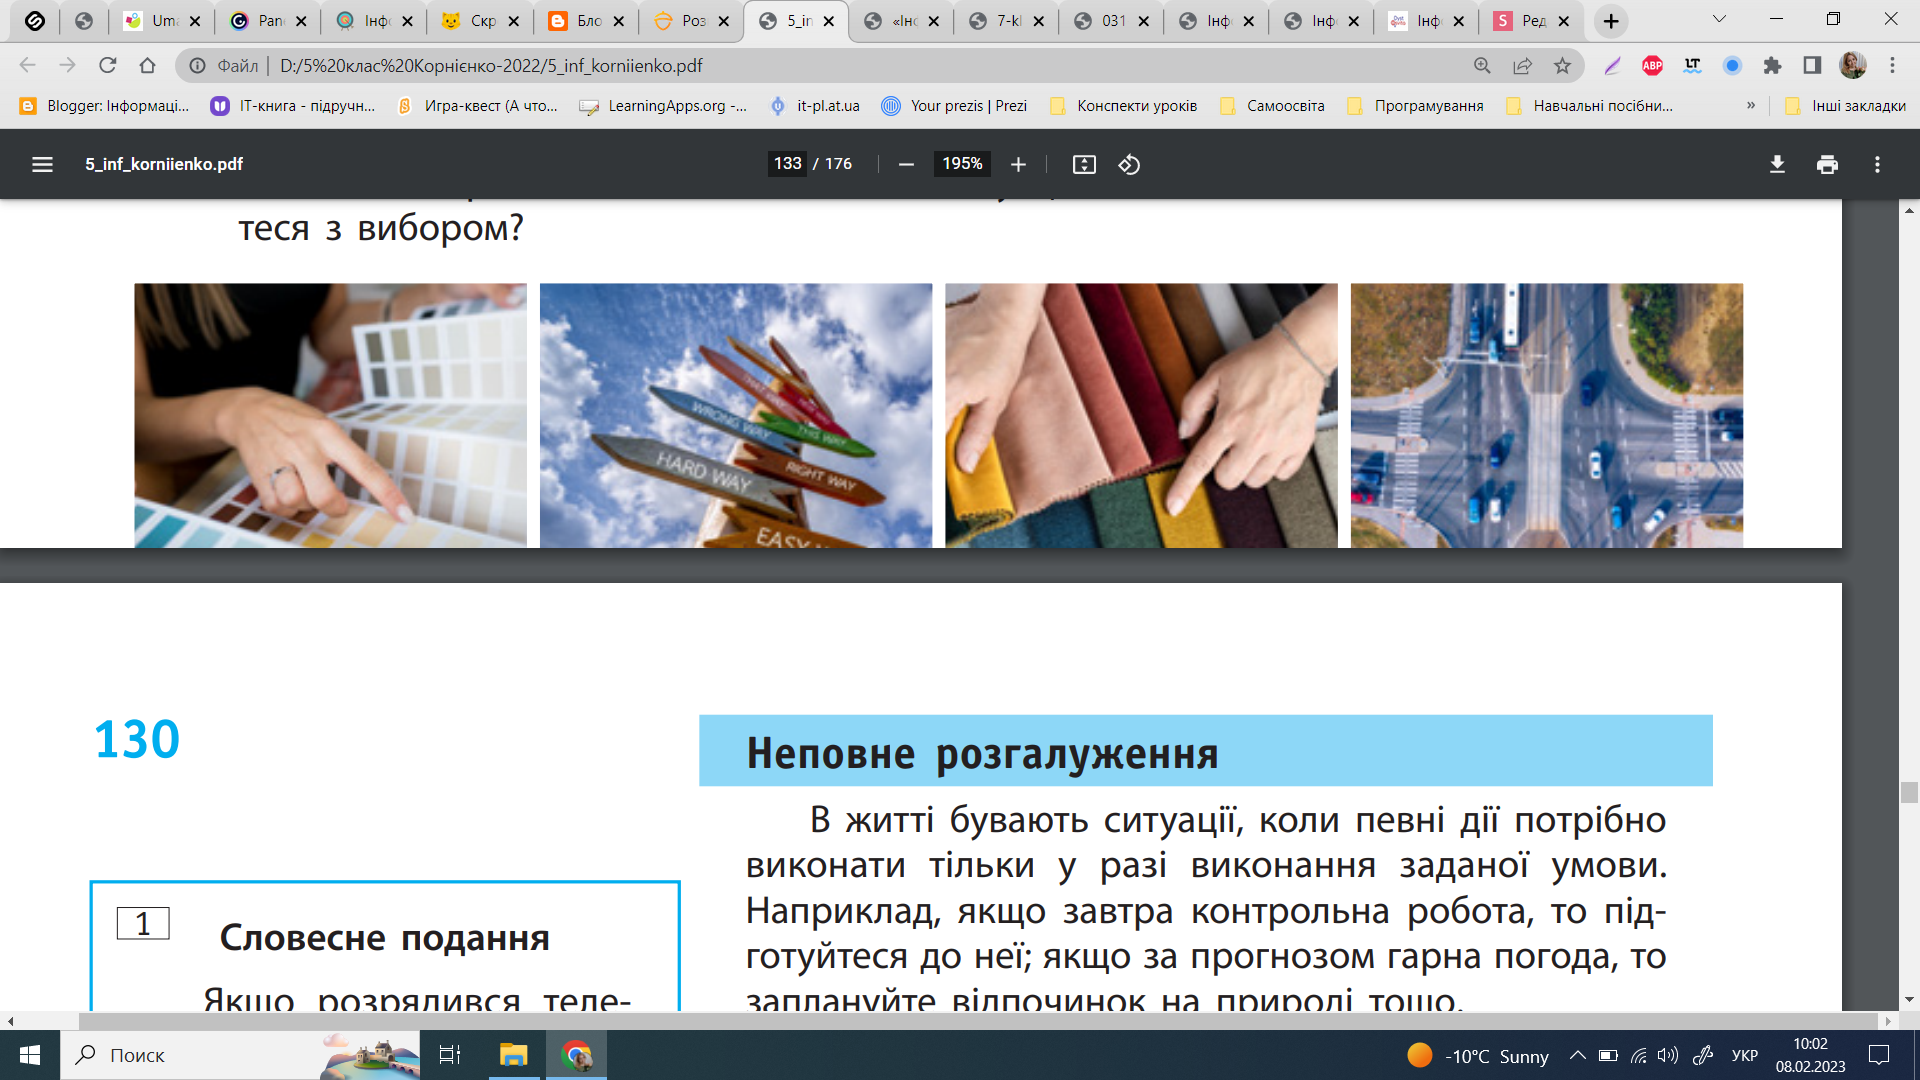Open LearningApps.org bookmark
This screenshot has height=1080, width=1920.
[664, 106]
